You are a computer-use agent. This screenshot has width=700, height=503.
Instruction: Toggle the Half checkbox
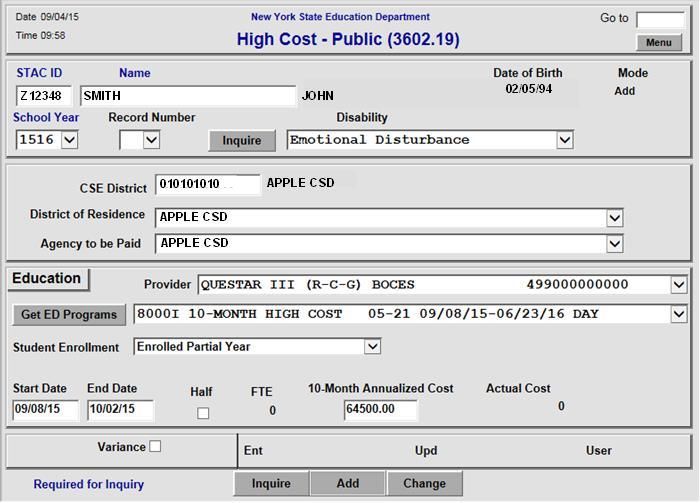[x=203, y=413]
